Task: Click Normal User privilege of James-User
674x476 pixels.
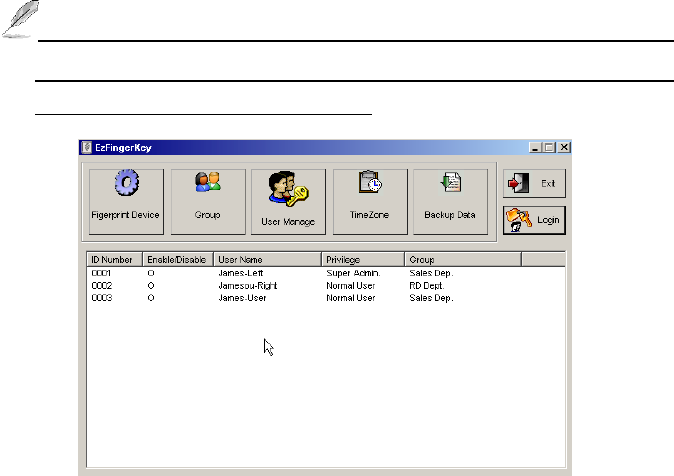Action: coord(351,298)
